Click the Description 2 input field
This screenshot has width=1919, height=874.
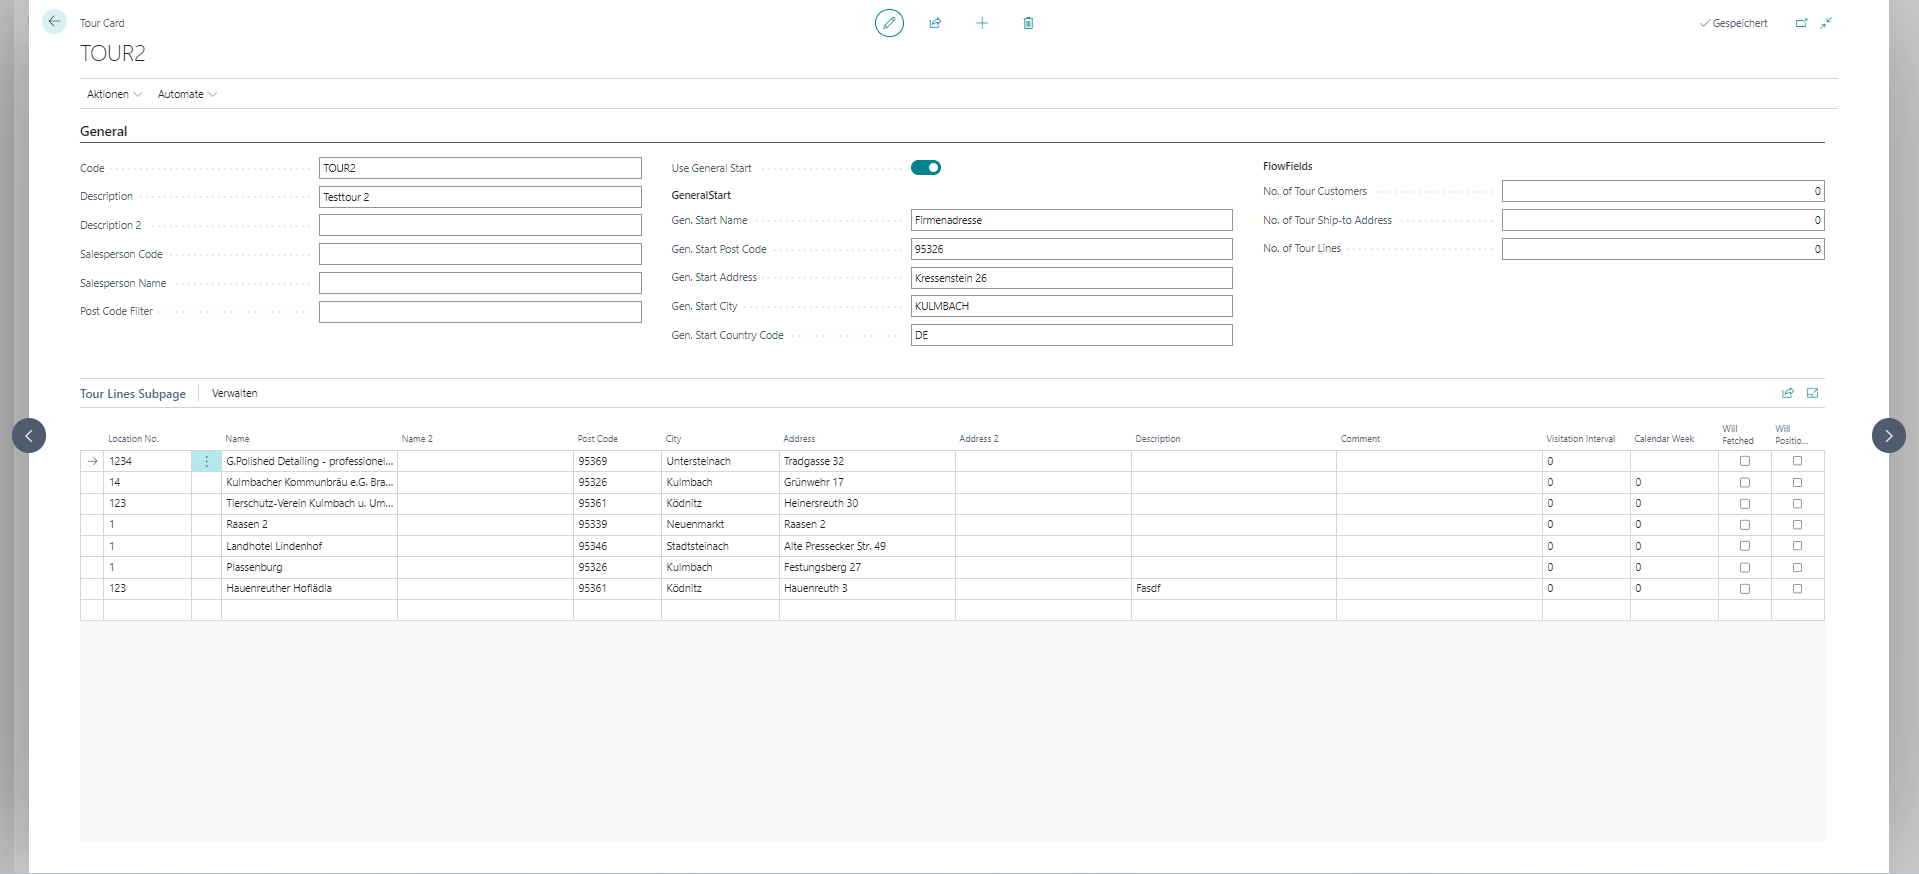[x=480, y=225]
